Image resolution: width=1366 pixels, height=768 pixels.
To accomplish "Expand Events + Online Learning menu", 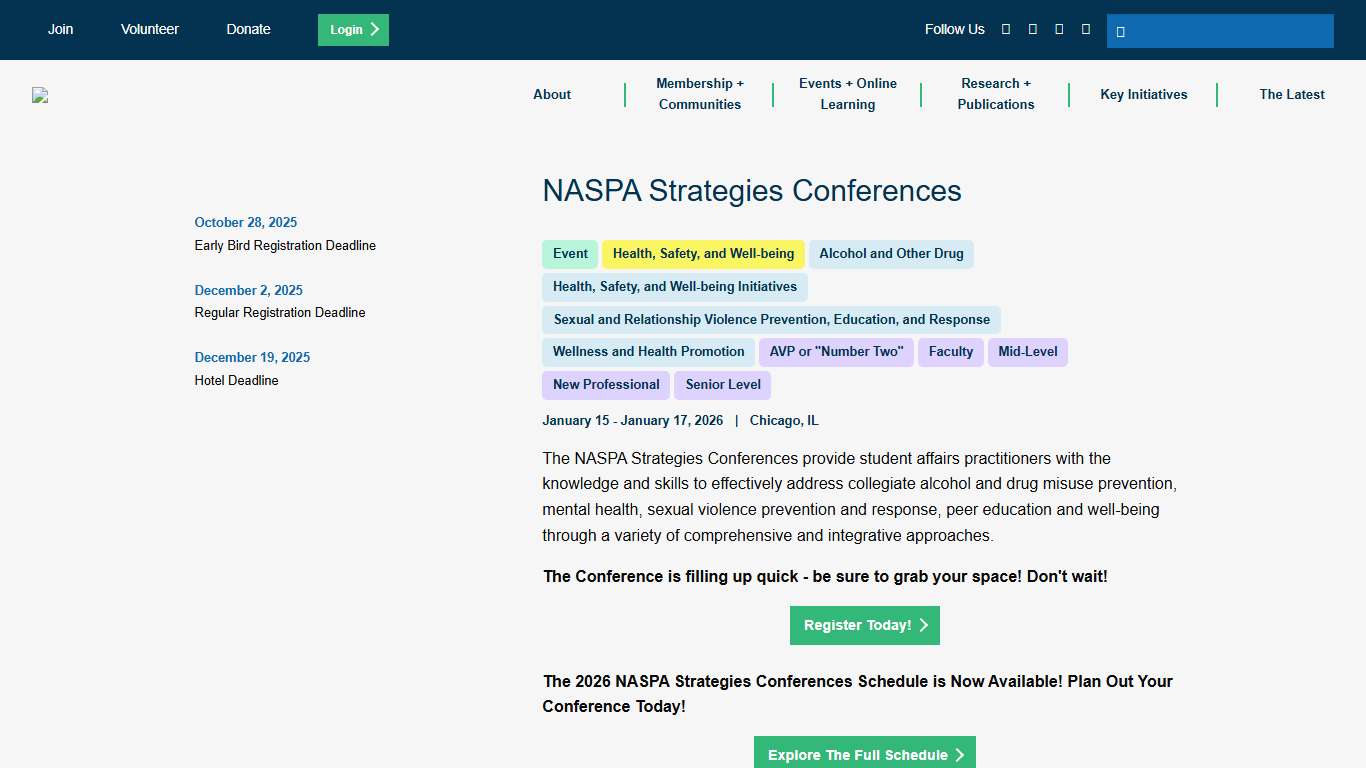I will tap(848, 94).
